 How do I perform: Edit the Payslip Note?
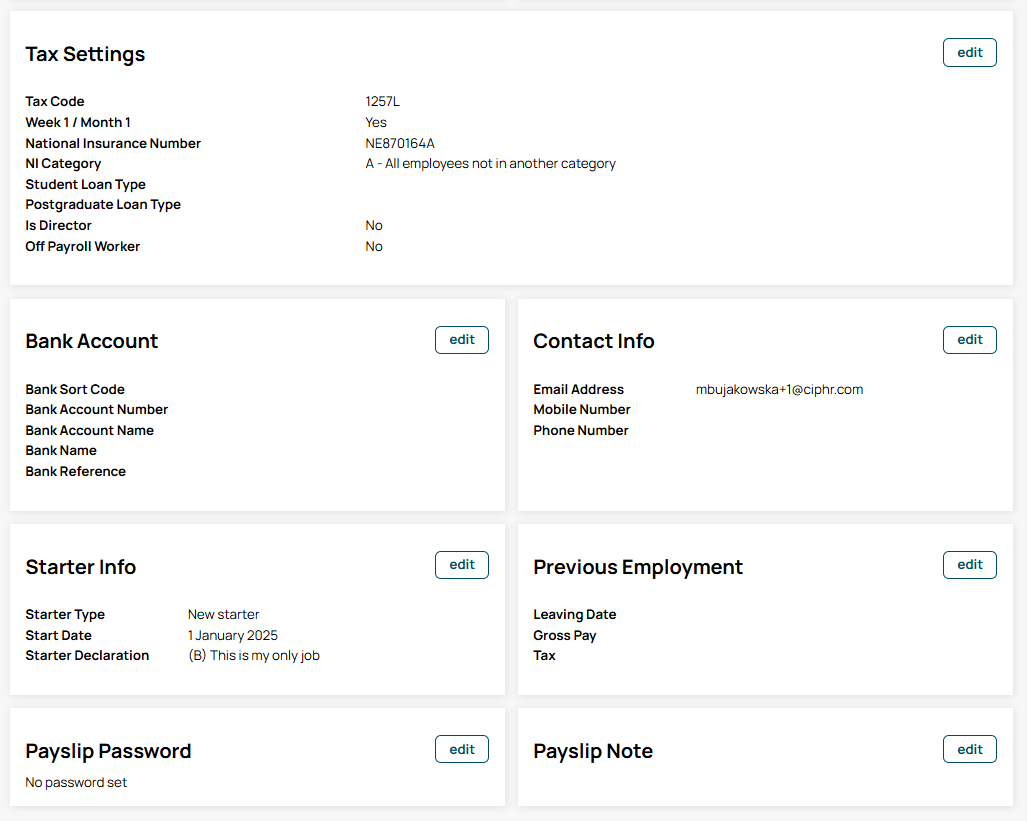(x=969, y=750)
